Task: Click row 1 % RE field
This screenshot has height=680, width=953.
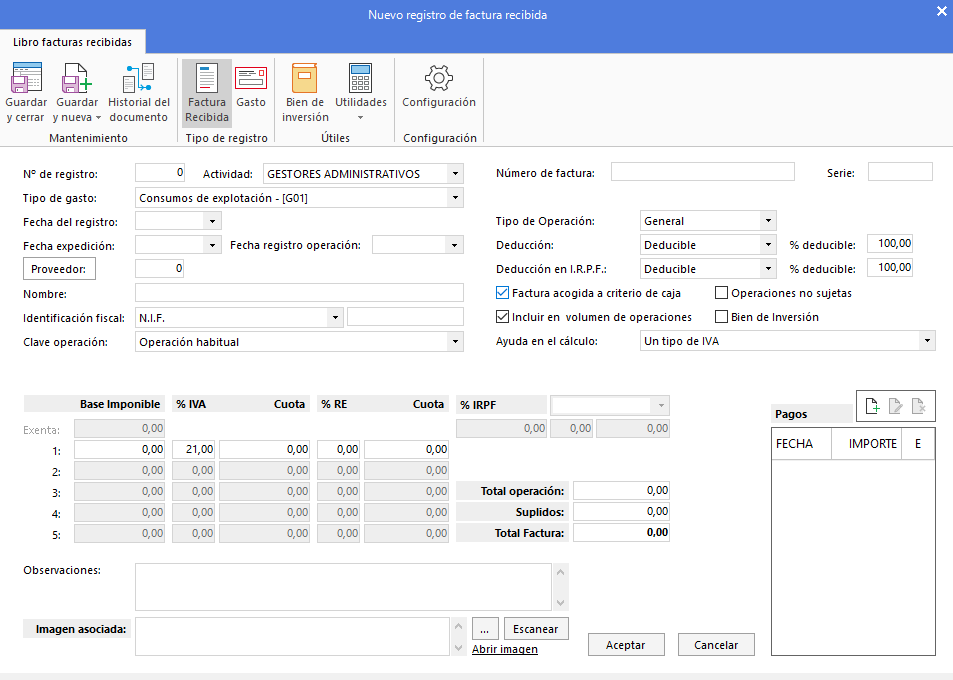Action: coord(339,450)
